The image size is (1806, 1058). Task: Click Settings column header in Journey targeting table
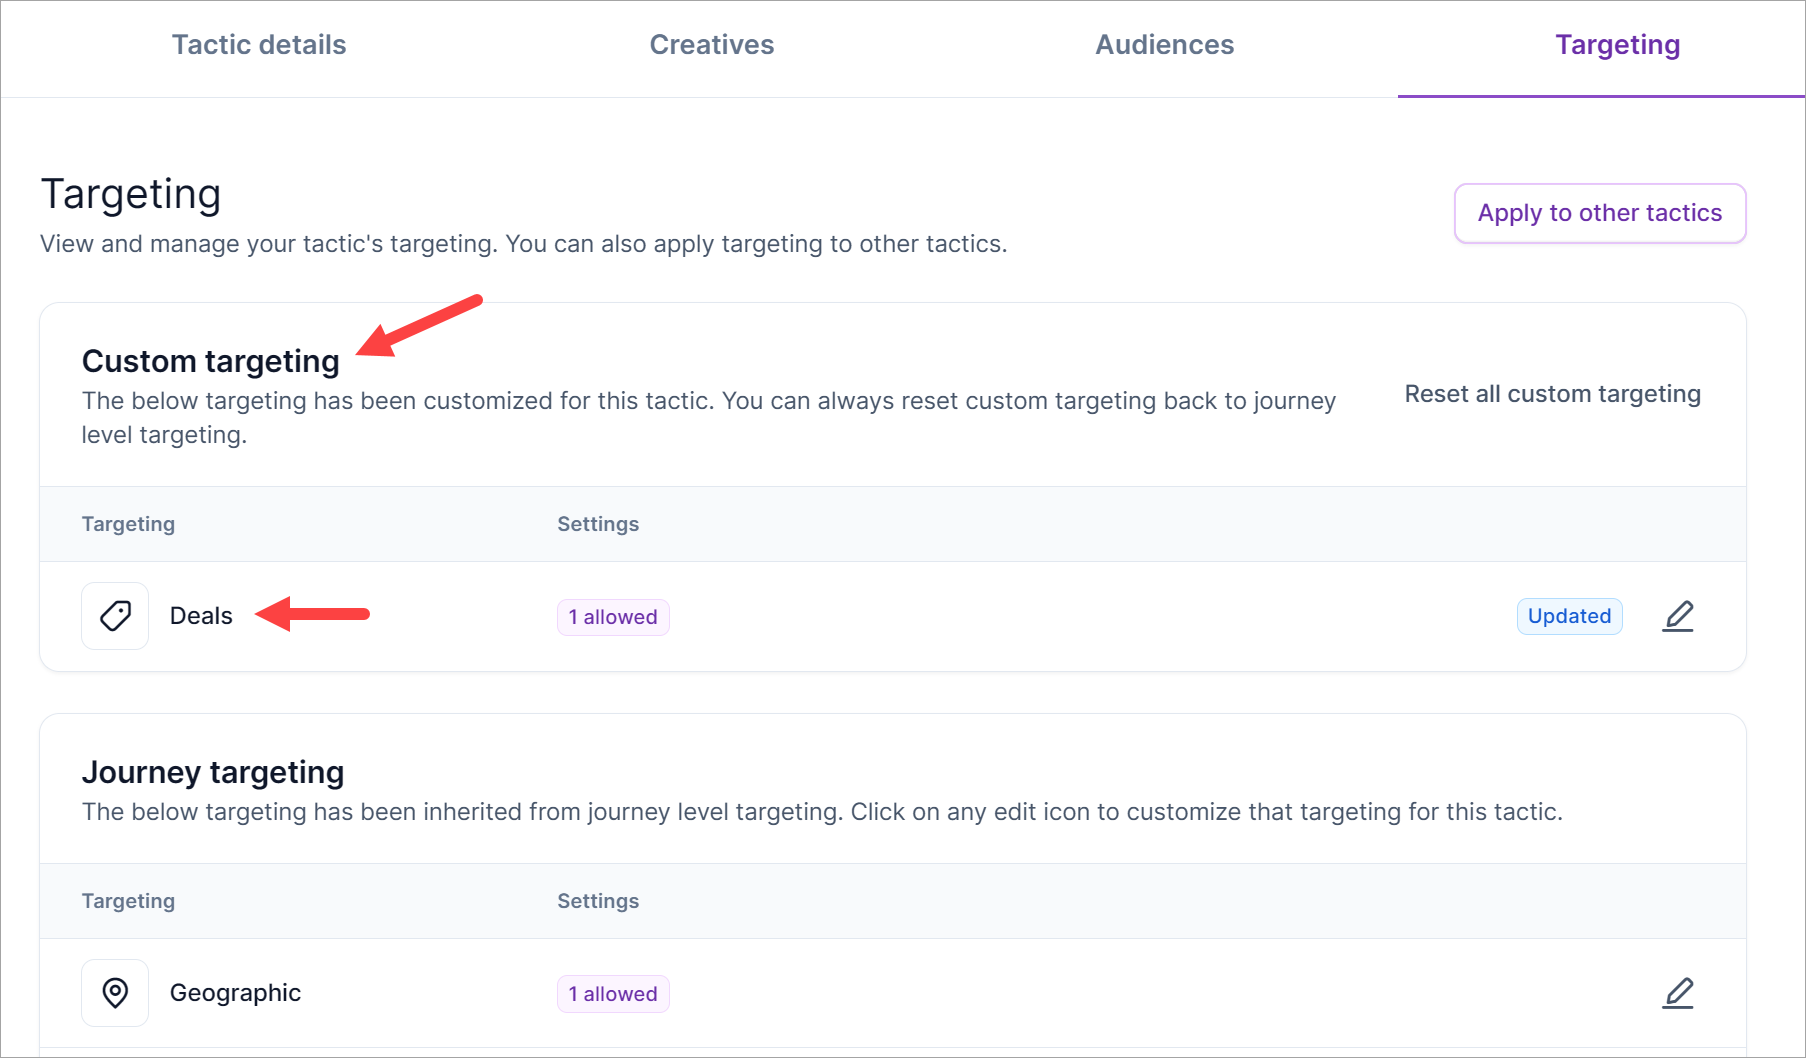point(598,901)
